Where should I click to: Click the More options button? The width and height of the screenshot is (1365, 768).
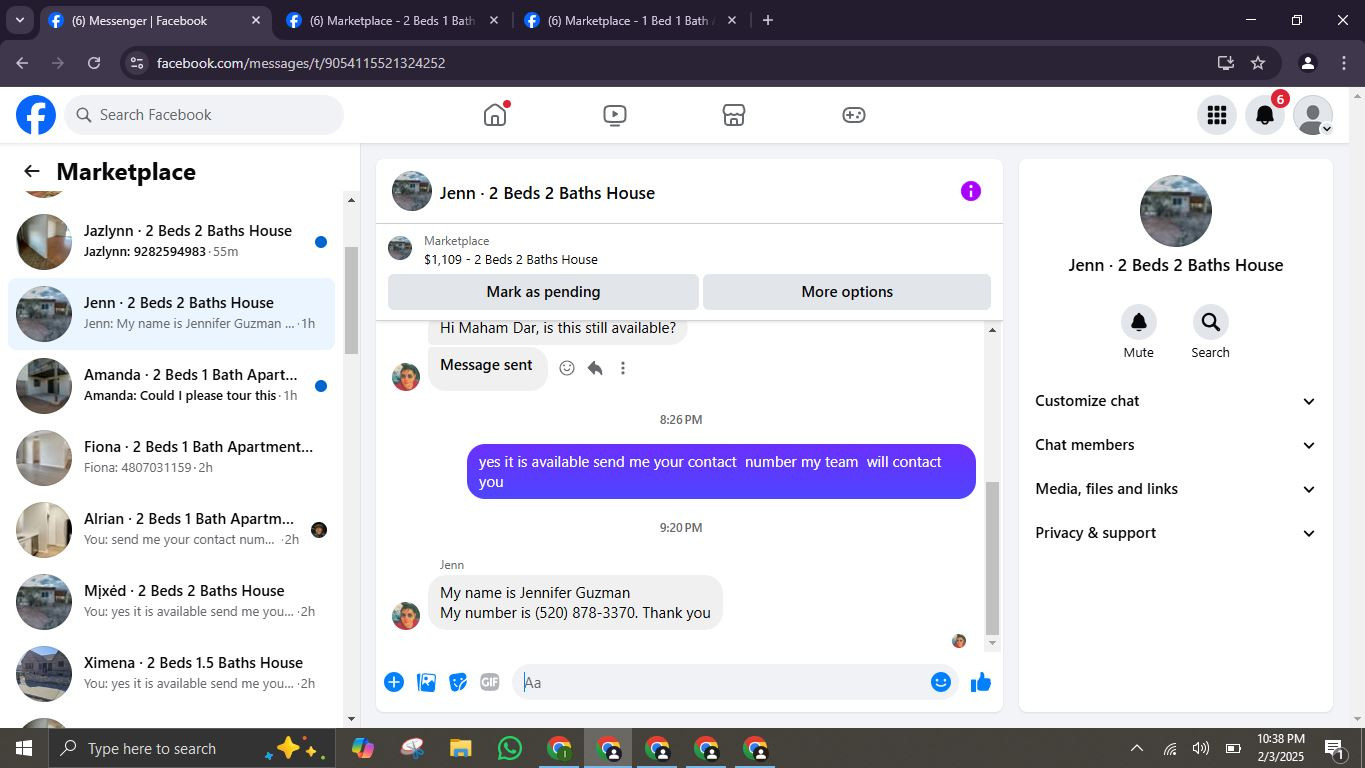(847, 292)
